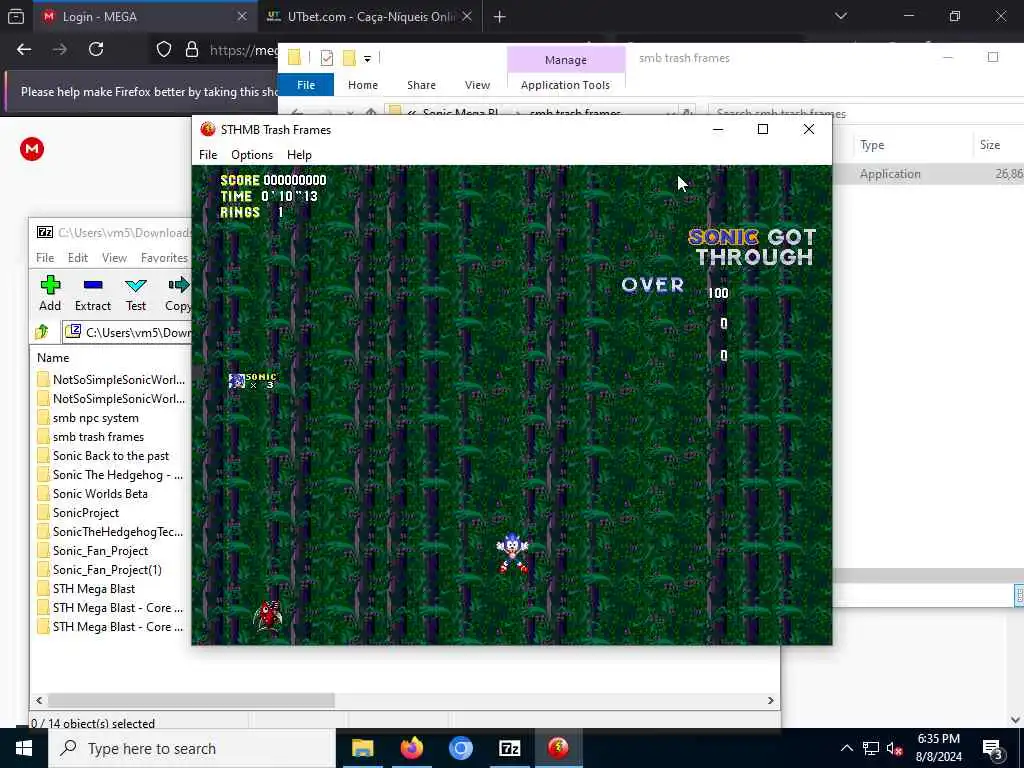The height and width of the screenshot is (768, 1024).
Task: Click the Size column header in Explorer
Action: click(989, 145)
